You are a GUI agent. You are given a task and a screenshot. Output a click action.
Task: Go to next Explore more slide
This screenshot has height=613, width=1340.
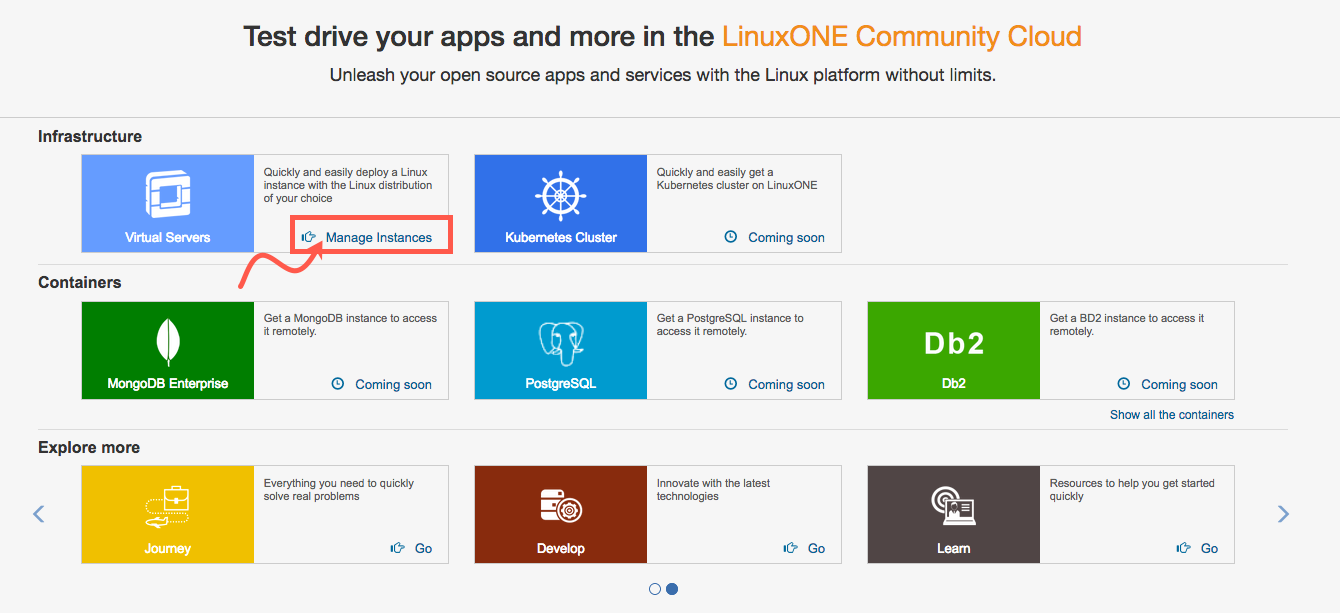click(1283, 514)
